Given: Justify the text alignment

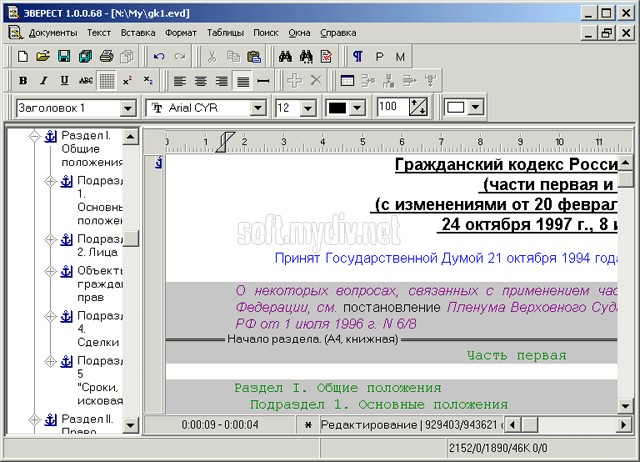Looking at the screenshot, I should click(243, 81).
